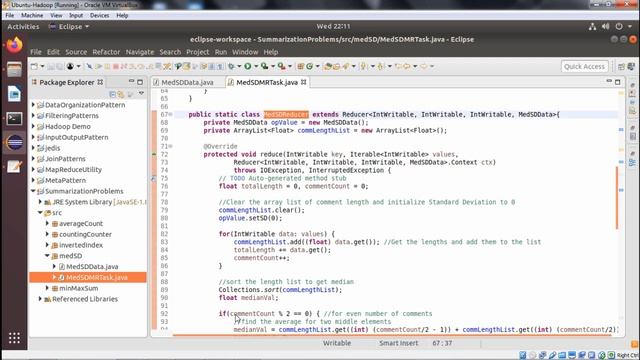Open Firefox from the Ubuntu dock
Image resolution: width=640 pixels, height=360 pixels.
[x=14, y=45]
